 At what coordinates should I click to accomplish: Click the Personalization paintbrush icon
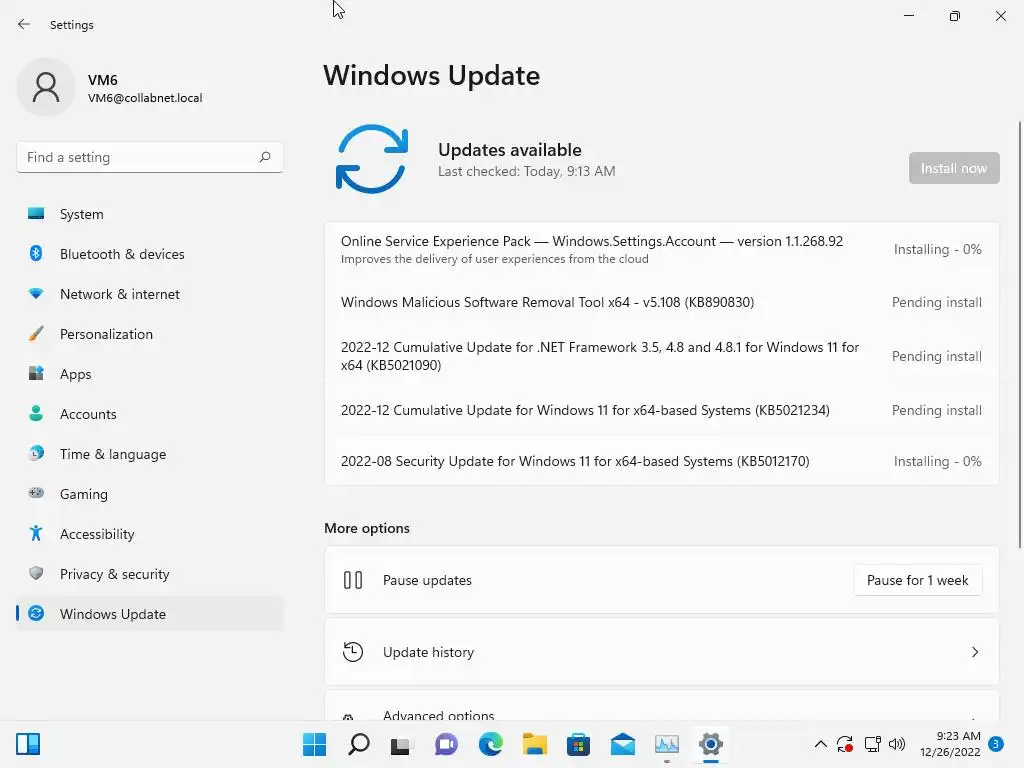36,334
